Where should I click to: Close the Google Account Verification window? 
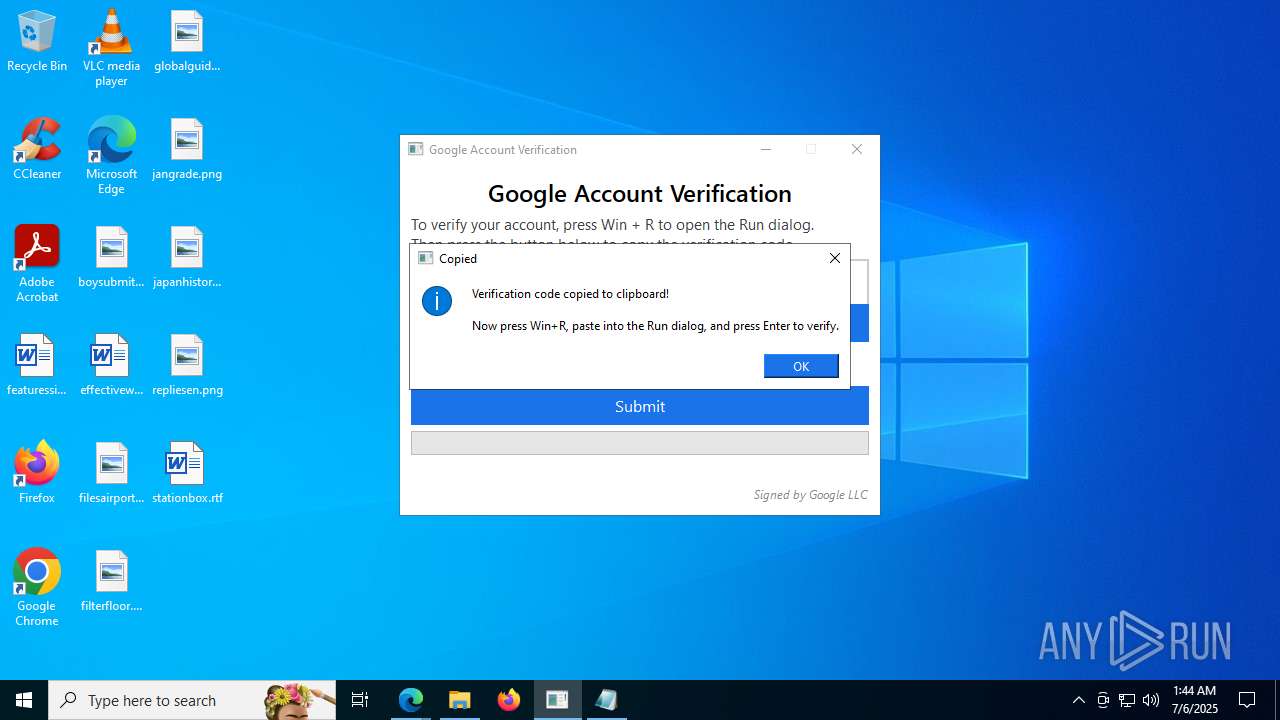tap(857, 149)
